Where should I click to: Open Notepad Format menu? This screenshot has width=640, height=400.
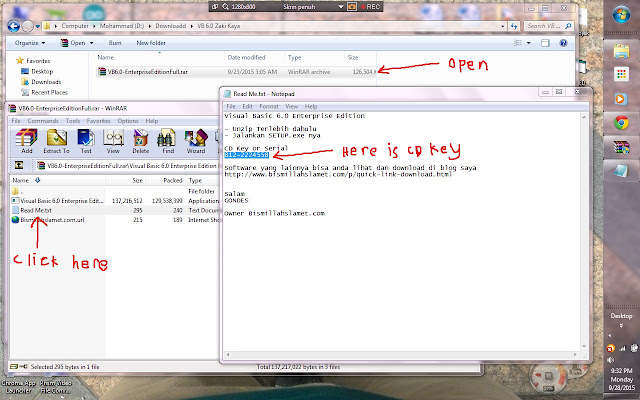[x=269, y=107]
